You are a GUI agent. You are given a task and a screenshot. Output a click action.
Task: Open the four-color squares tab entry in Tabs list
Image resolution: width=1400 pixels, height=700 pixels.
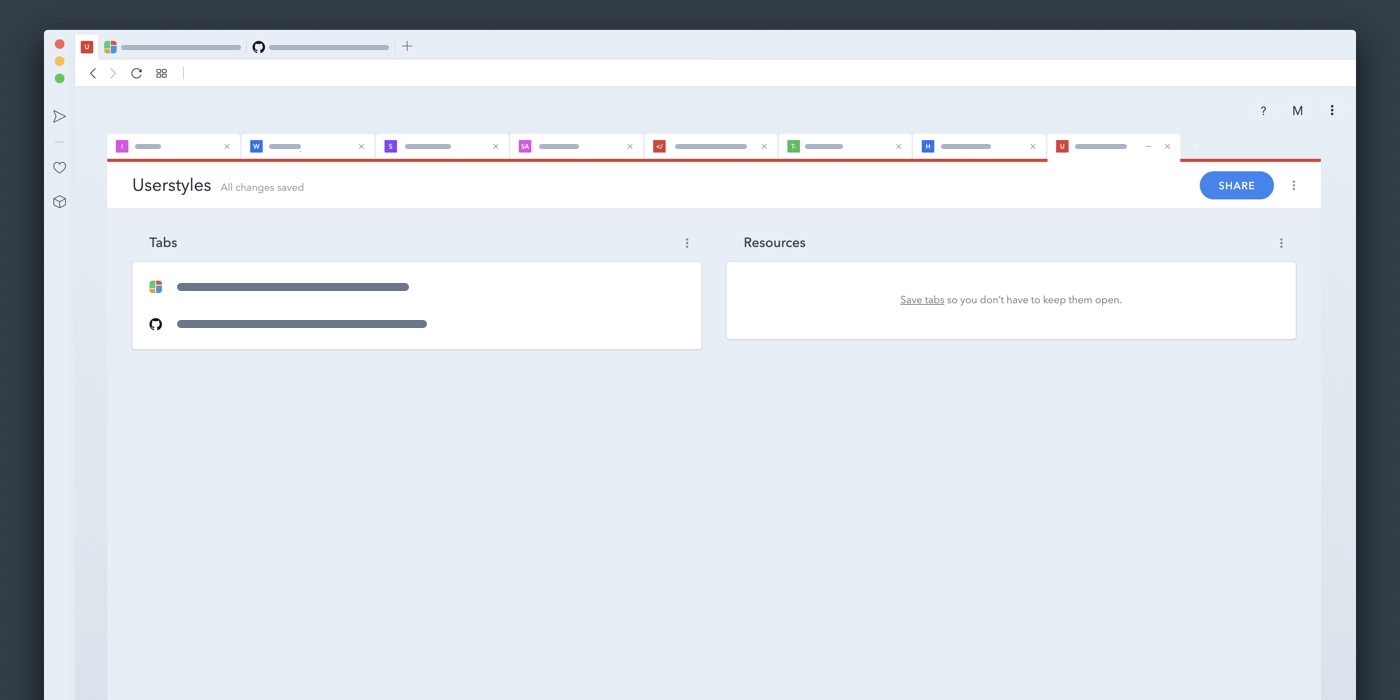click(x=417, y=287)
